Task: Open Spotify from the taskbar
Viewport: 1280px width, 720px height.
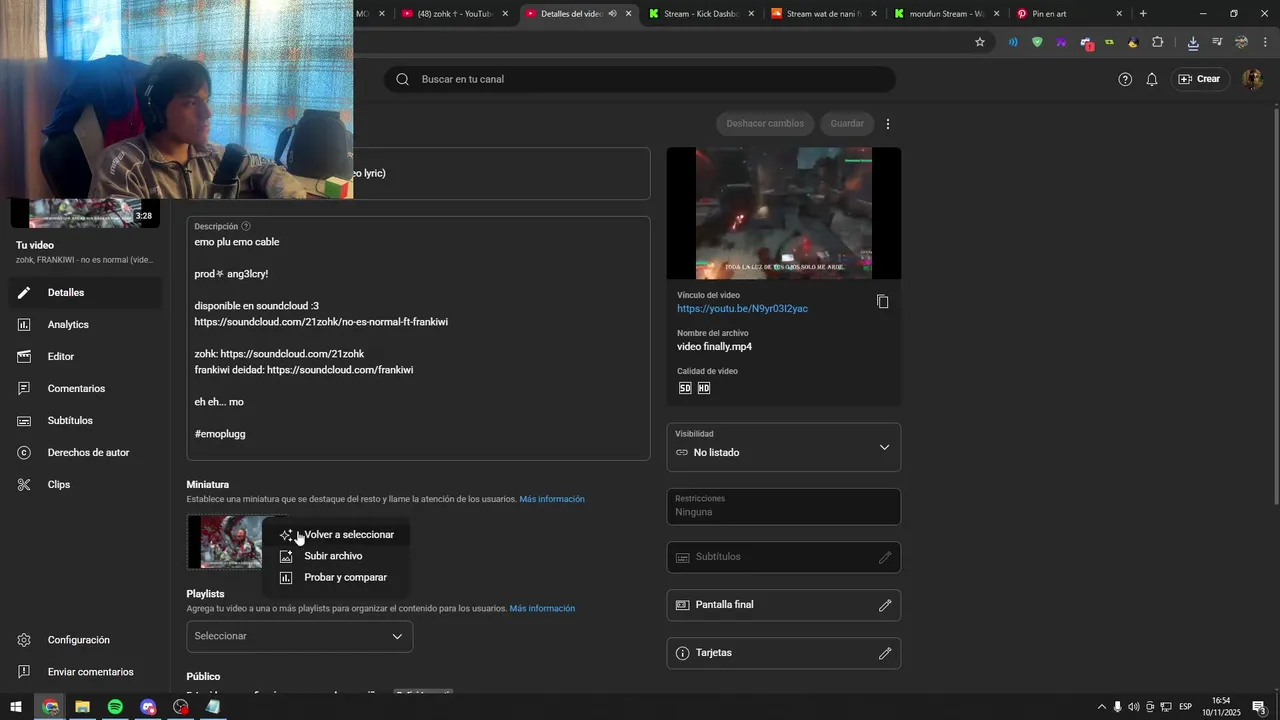Action: [x=115, y=707]
